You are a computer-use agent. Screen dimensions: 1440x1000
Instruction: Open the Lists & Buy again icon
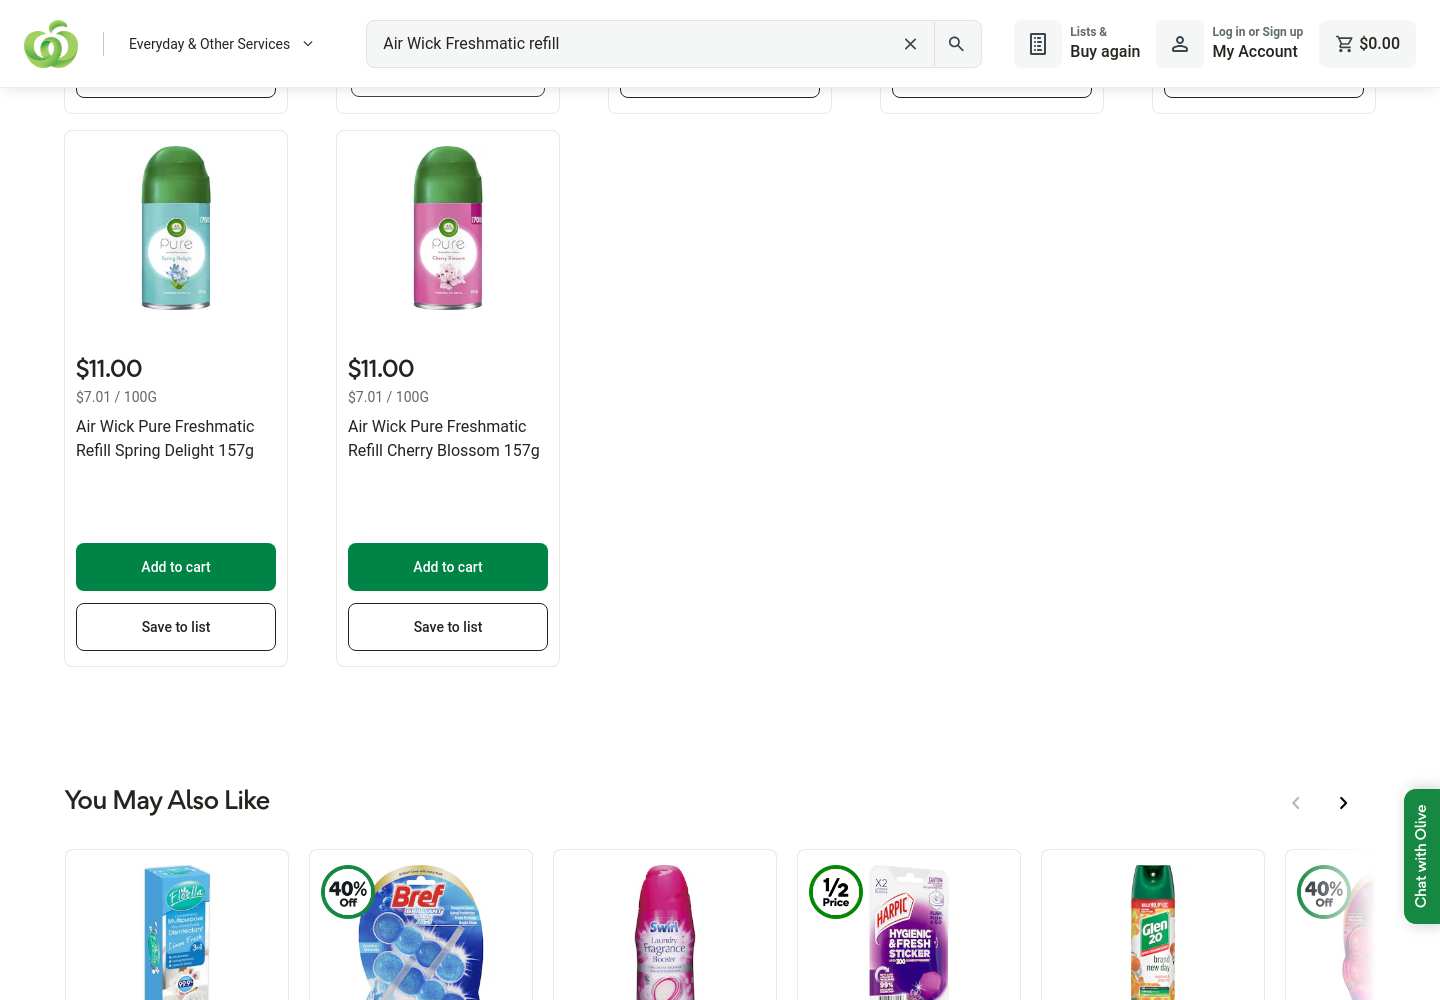click(x=1038, y=44)
